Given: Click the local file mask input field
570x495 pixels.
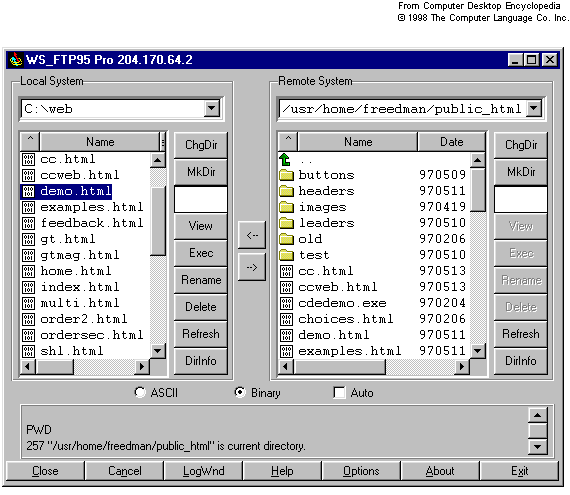Looking at the screenshot, I should tap(201, 199).
